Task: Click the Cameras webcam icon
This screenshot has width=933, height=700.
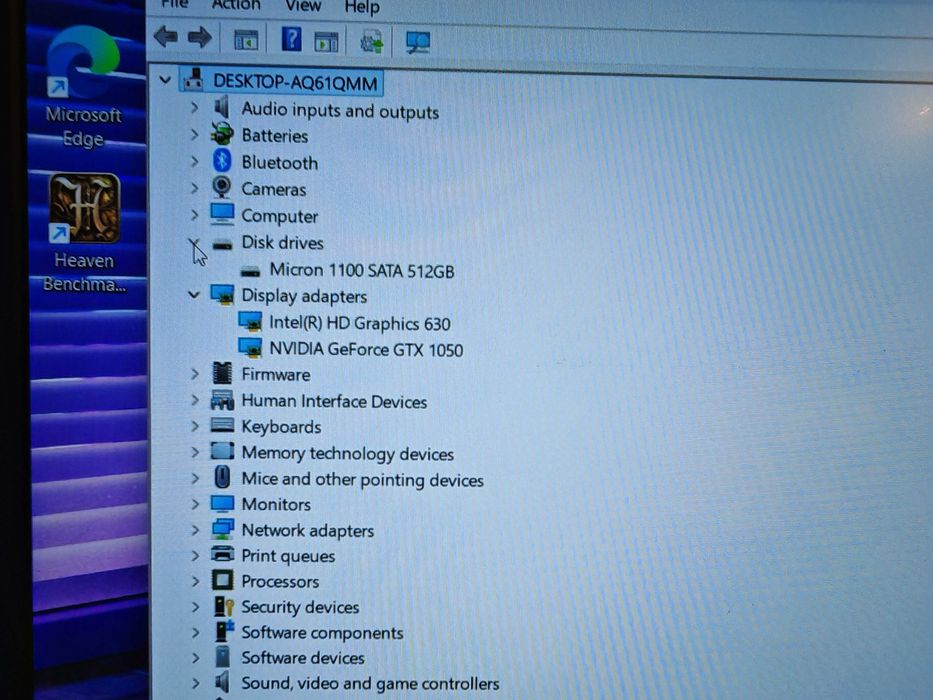Action: point(222,188)
